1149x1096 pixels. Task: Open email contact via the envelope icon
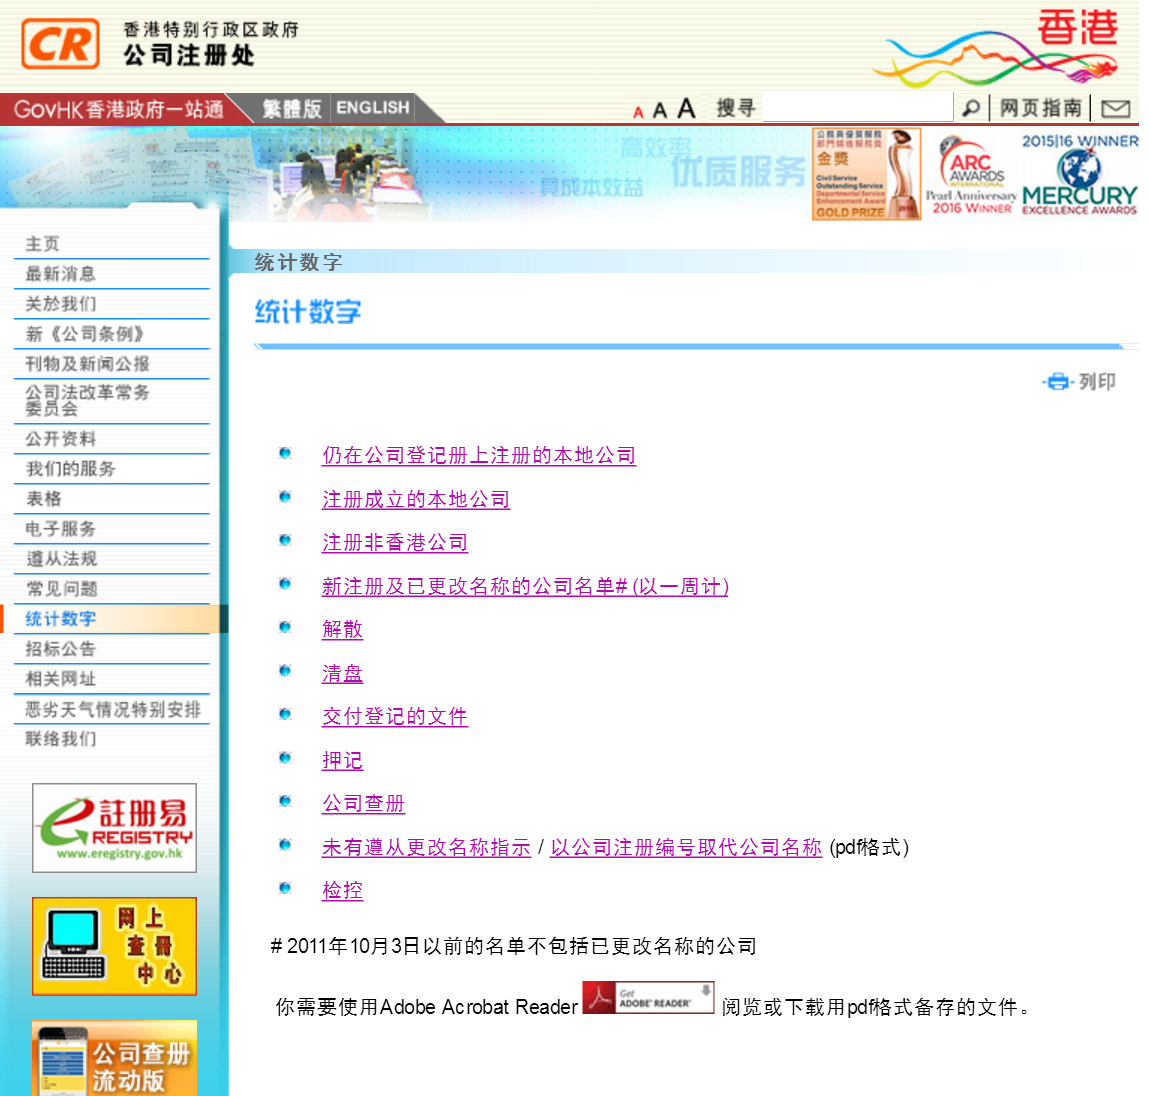coord(1115,107)
